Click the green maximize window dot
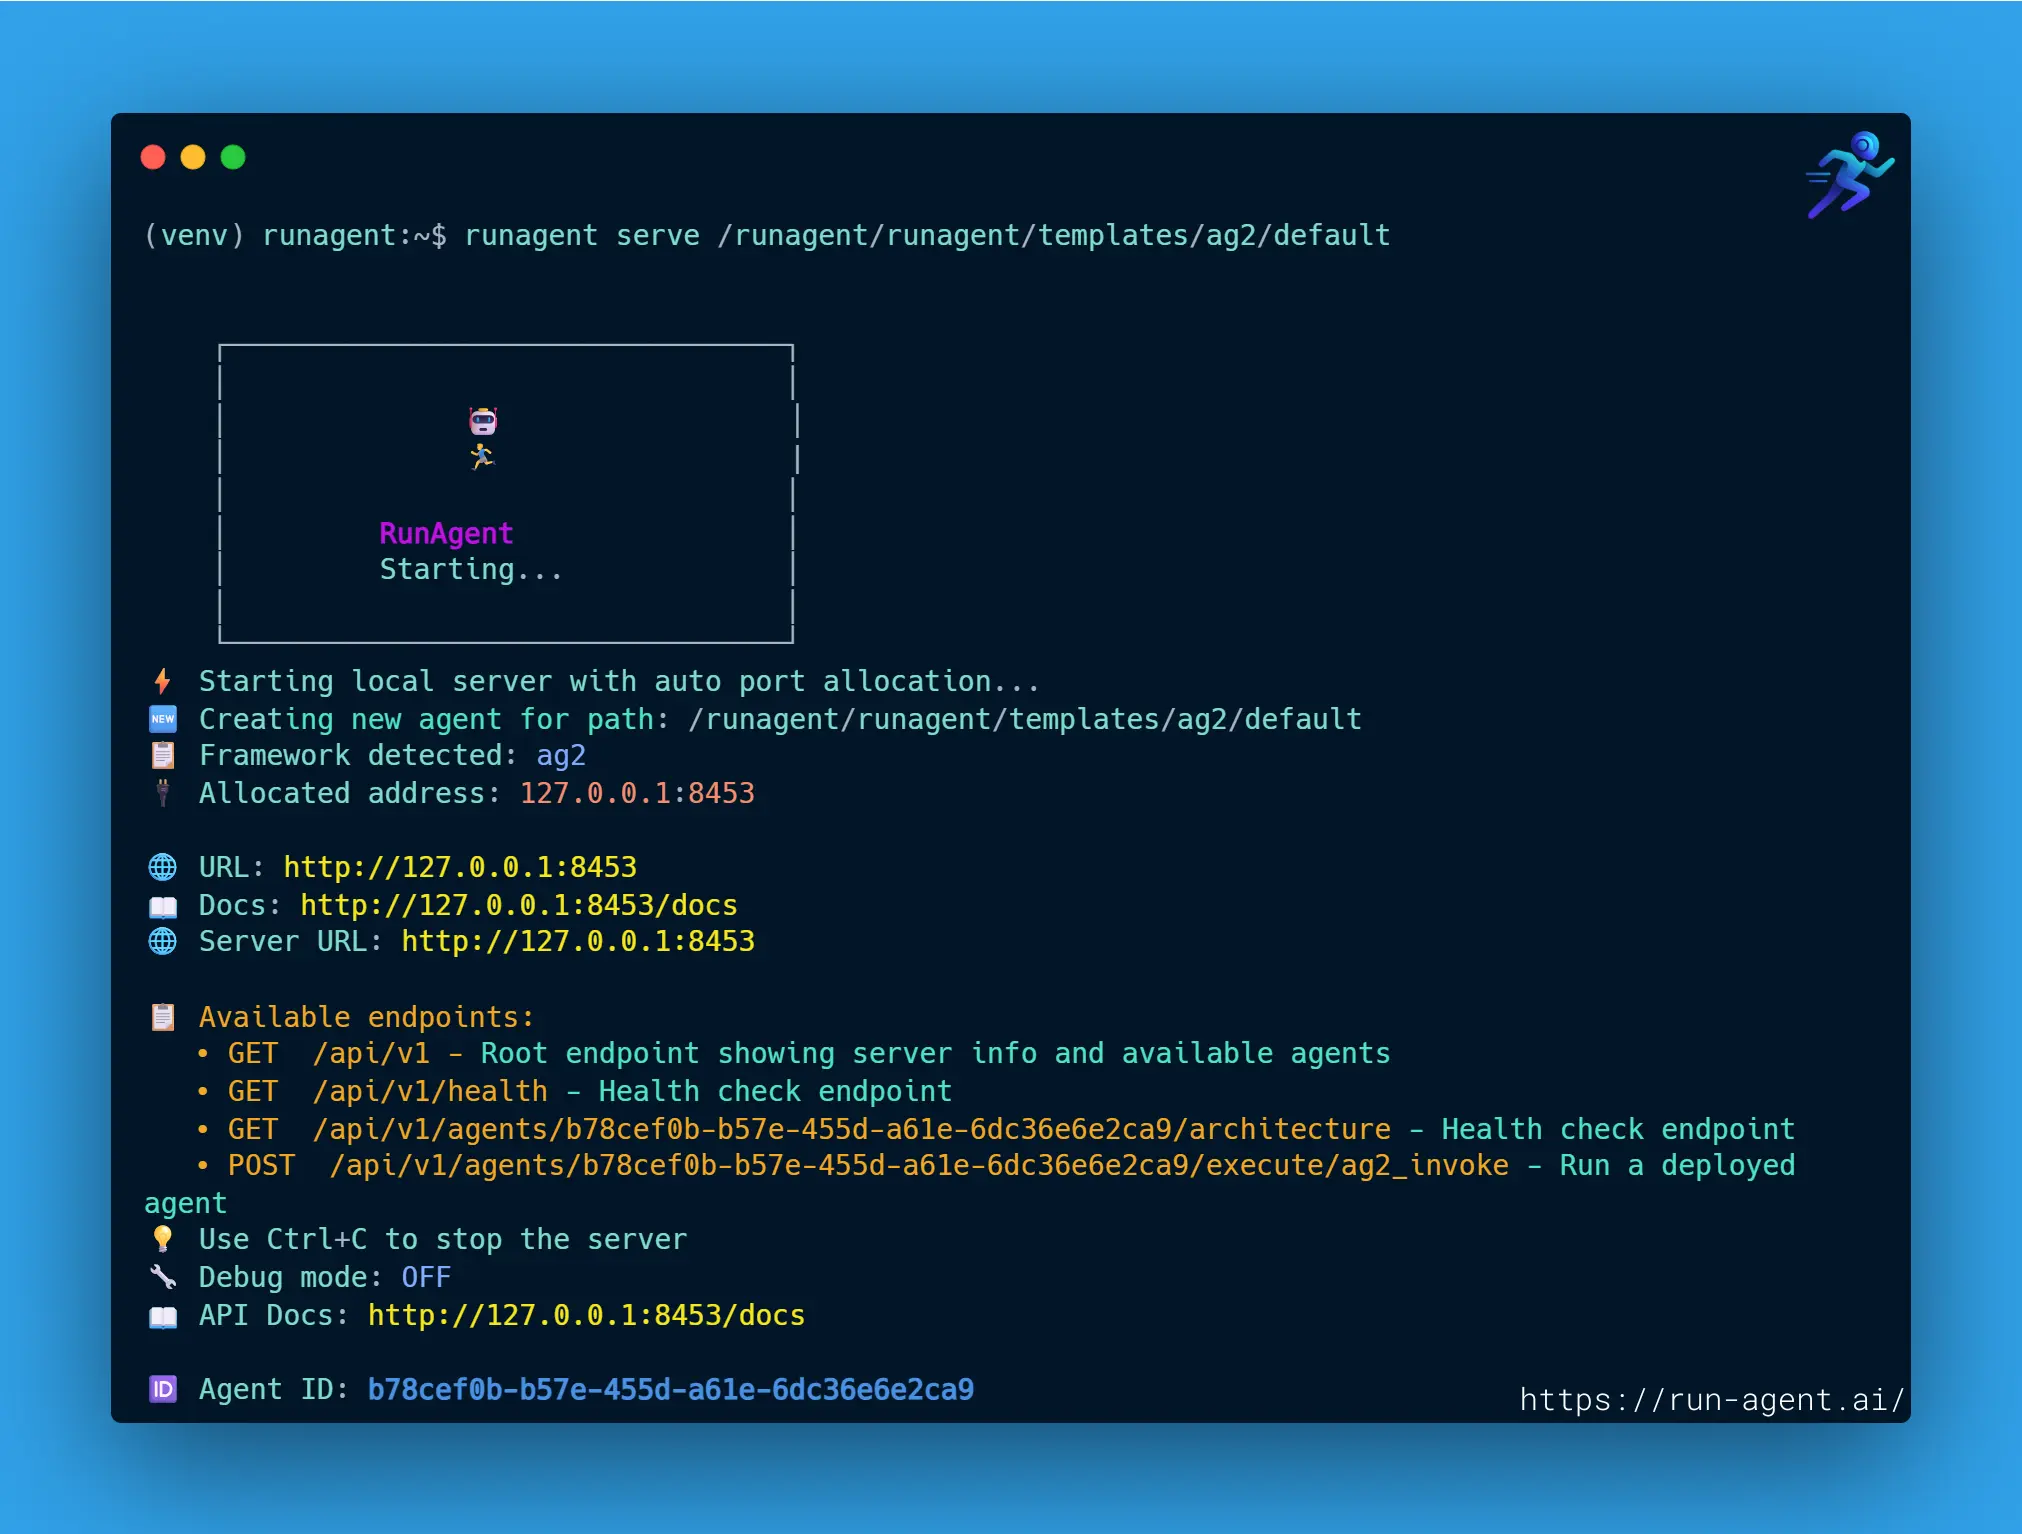This screenshot has width=2022, height=1534. (233, 157)
